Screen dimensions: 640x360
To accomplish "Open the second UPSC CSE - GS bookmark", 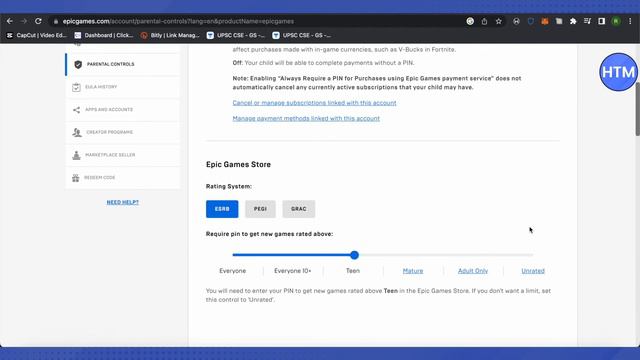I will [x=302, y=36].
